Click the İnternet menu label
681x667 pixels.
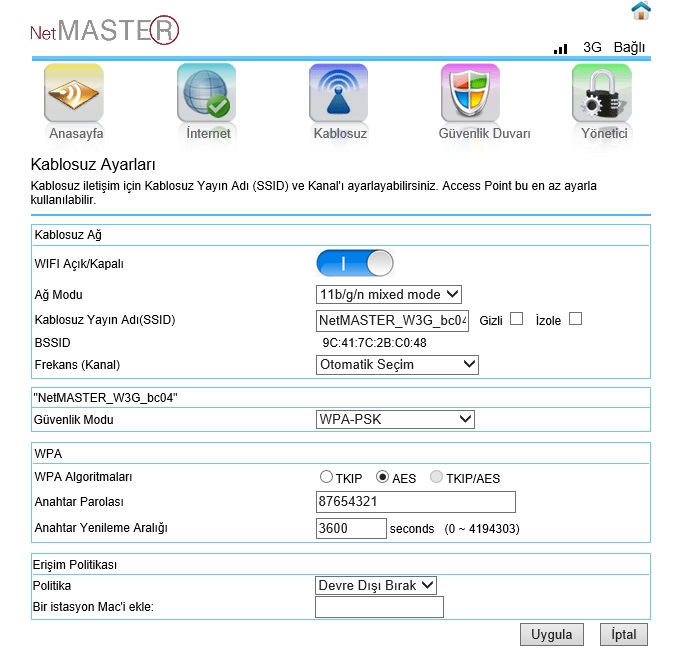click(208, 133)
